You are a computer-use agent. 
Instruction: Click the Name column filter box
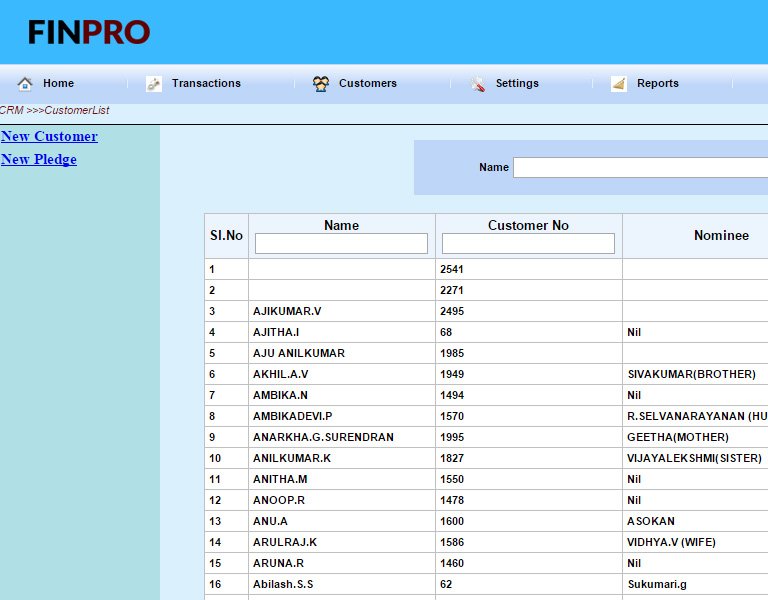[x=341, y=243]
